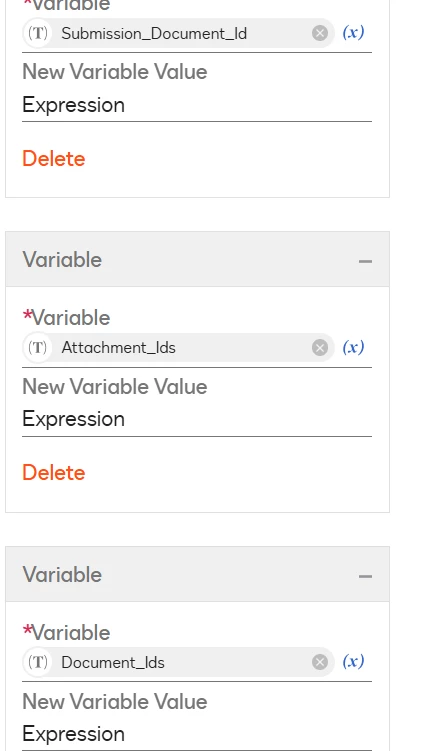Collapse the Variable section containing Document_Ids
The height and width of the screenshot is (751, 422).
pyautogui.click(x=365, y=576)
